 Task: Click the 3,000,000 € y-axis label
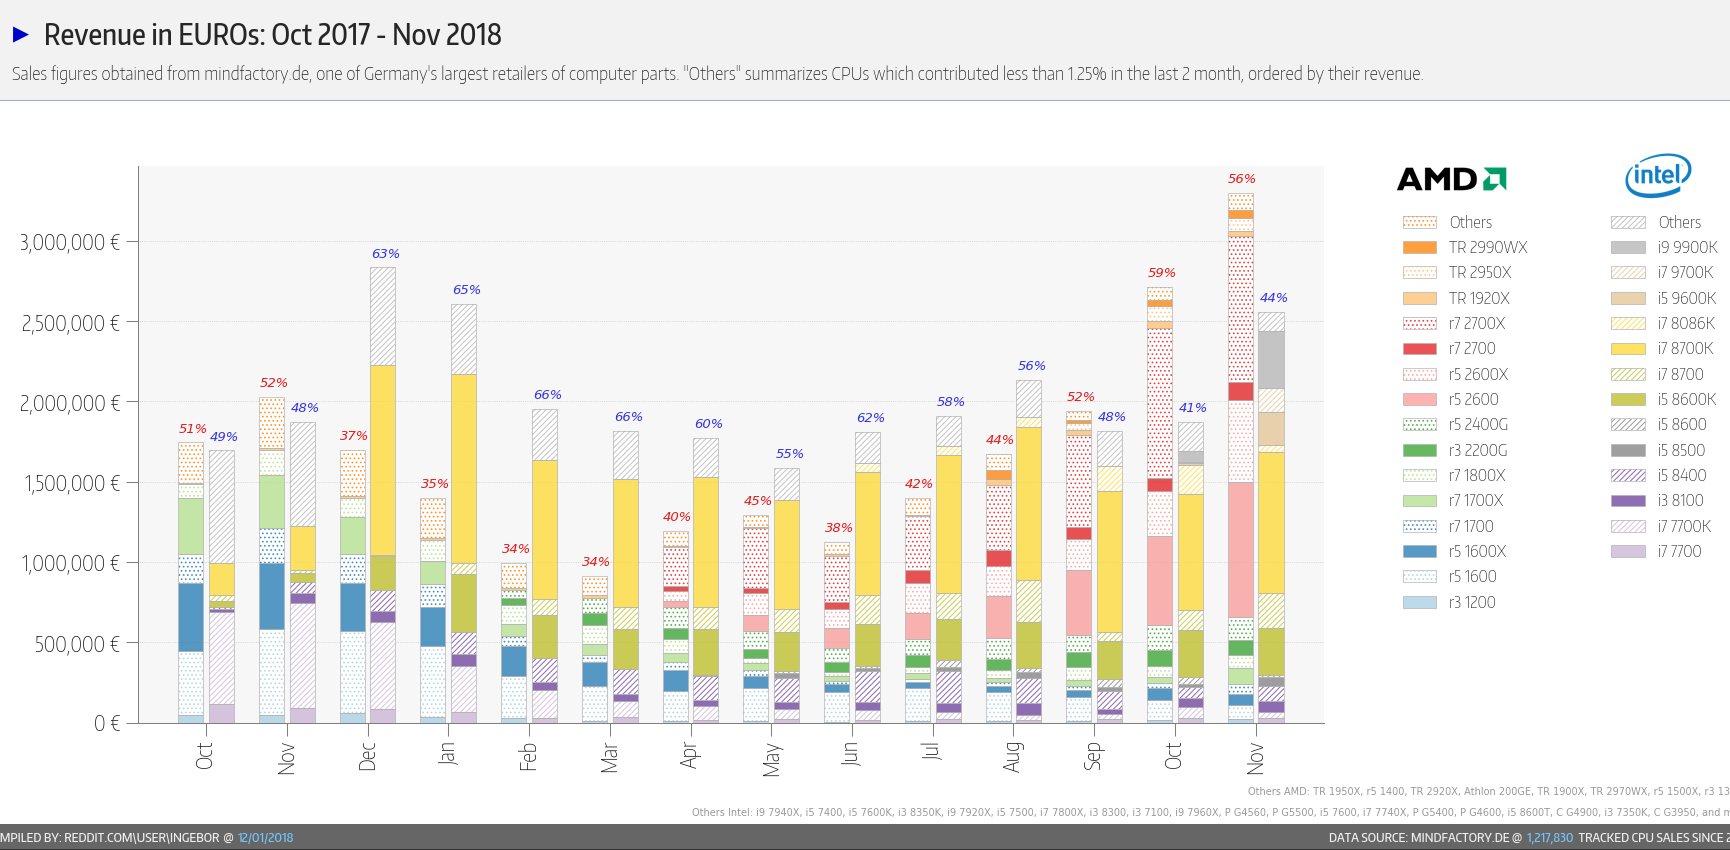click(x=70, y=242)
